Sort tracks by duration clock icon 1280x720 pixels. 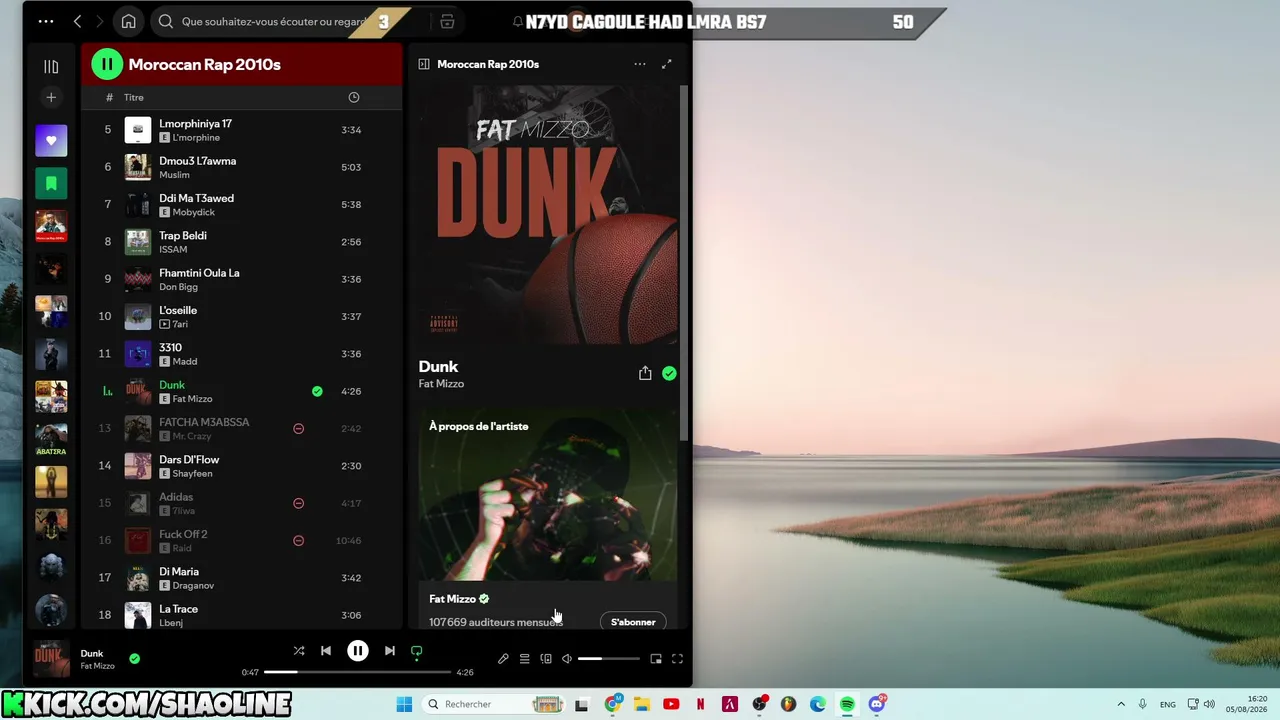tap(353, 97)
